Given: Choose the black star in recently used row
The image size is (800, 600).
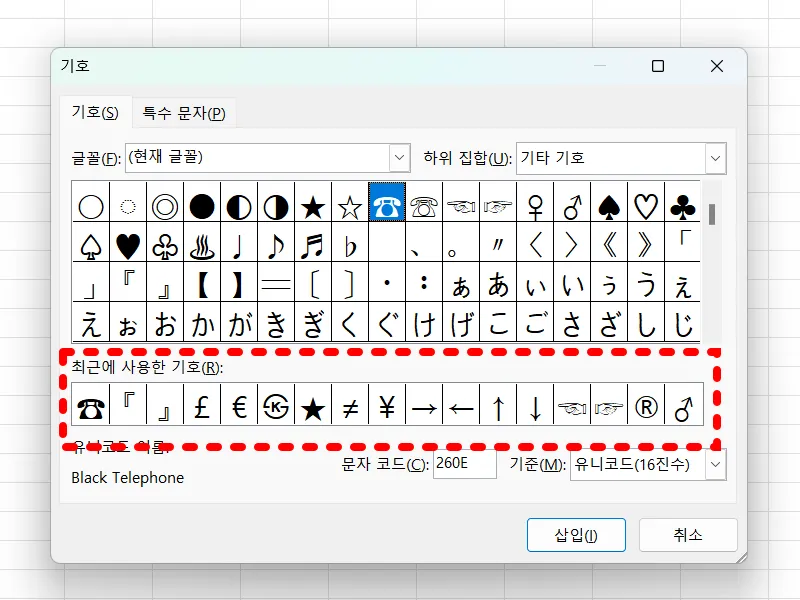Looking at the screenshot, I should pos(313,404).
